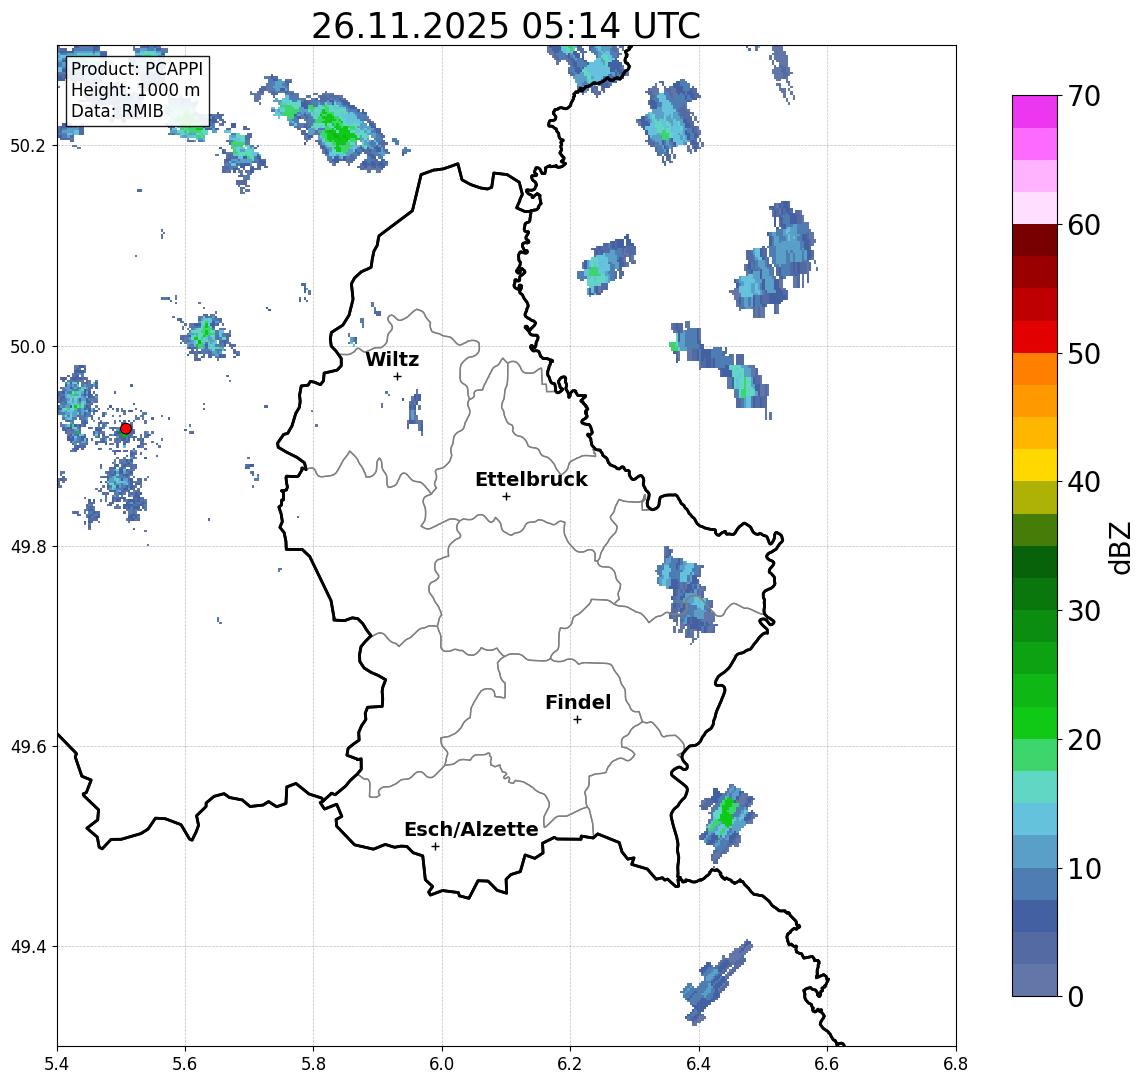
Task: Click the 49.8 latitude tick label
Action: 30,547
